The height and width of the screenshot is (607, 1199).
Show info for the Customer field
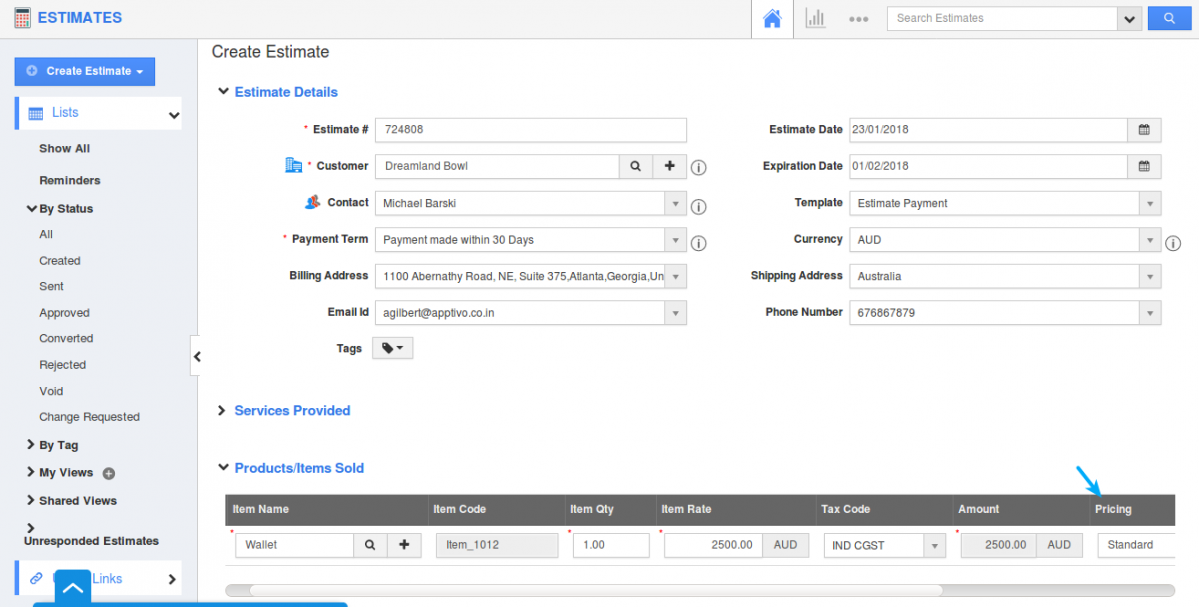698,167
